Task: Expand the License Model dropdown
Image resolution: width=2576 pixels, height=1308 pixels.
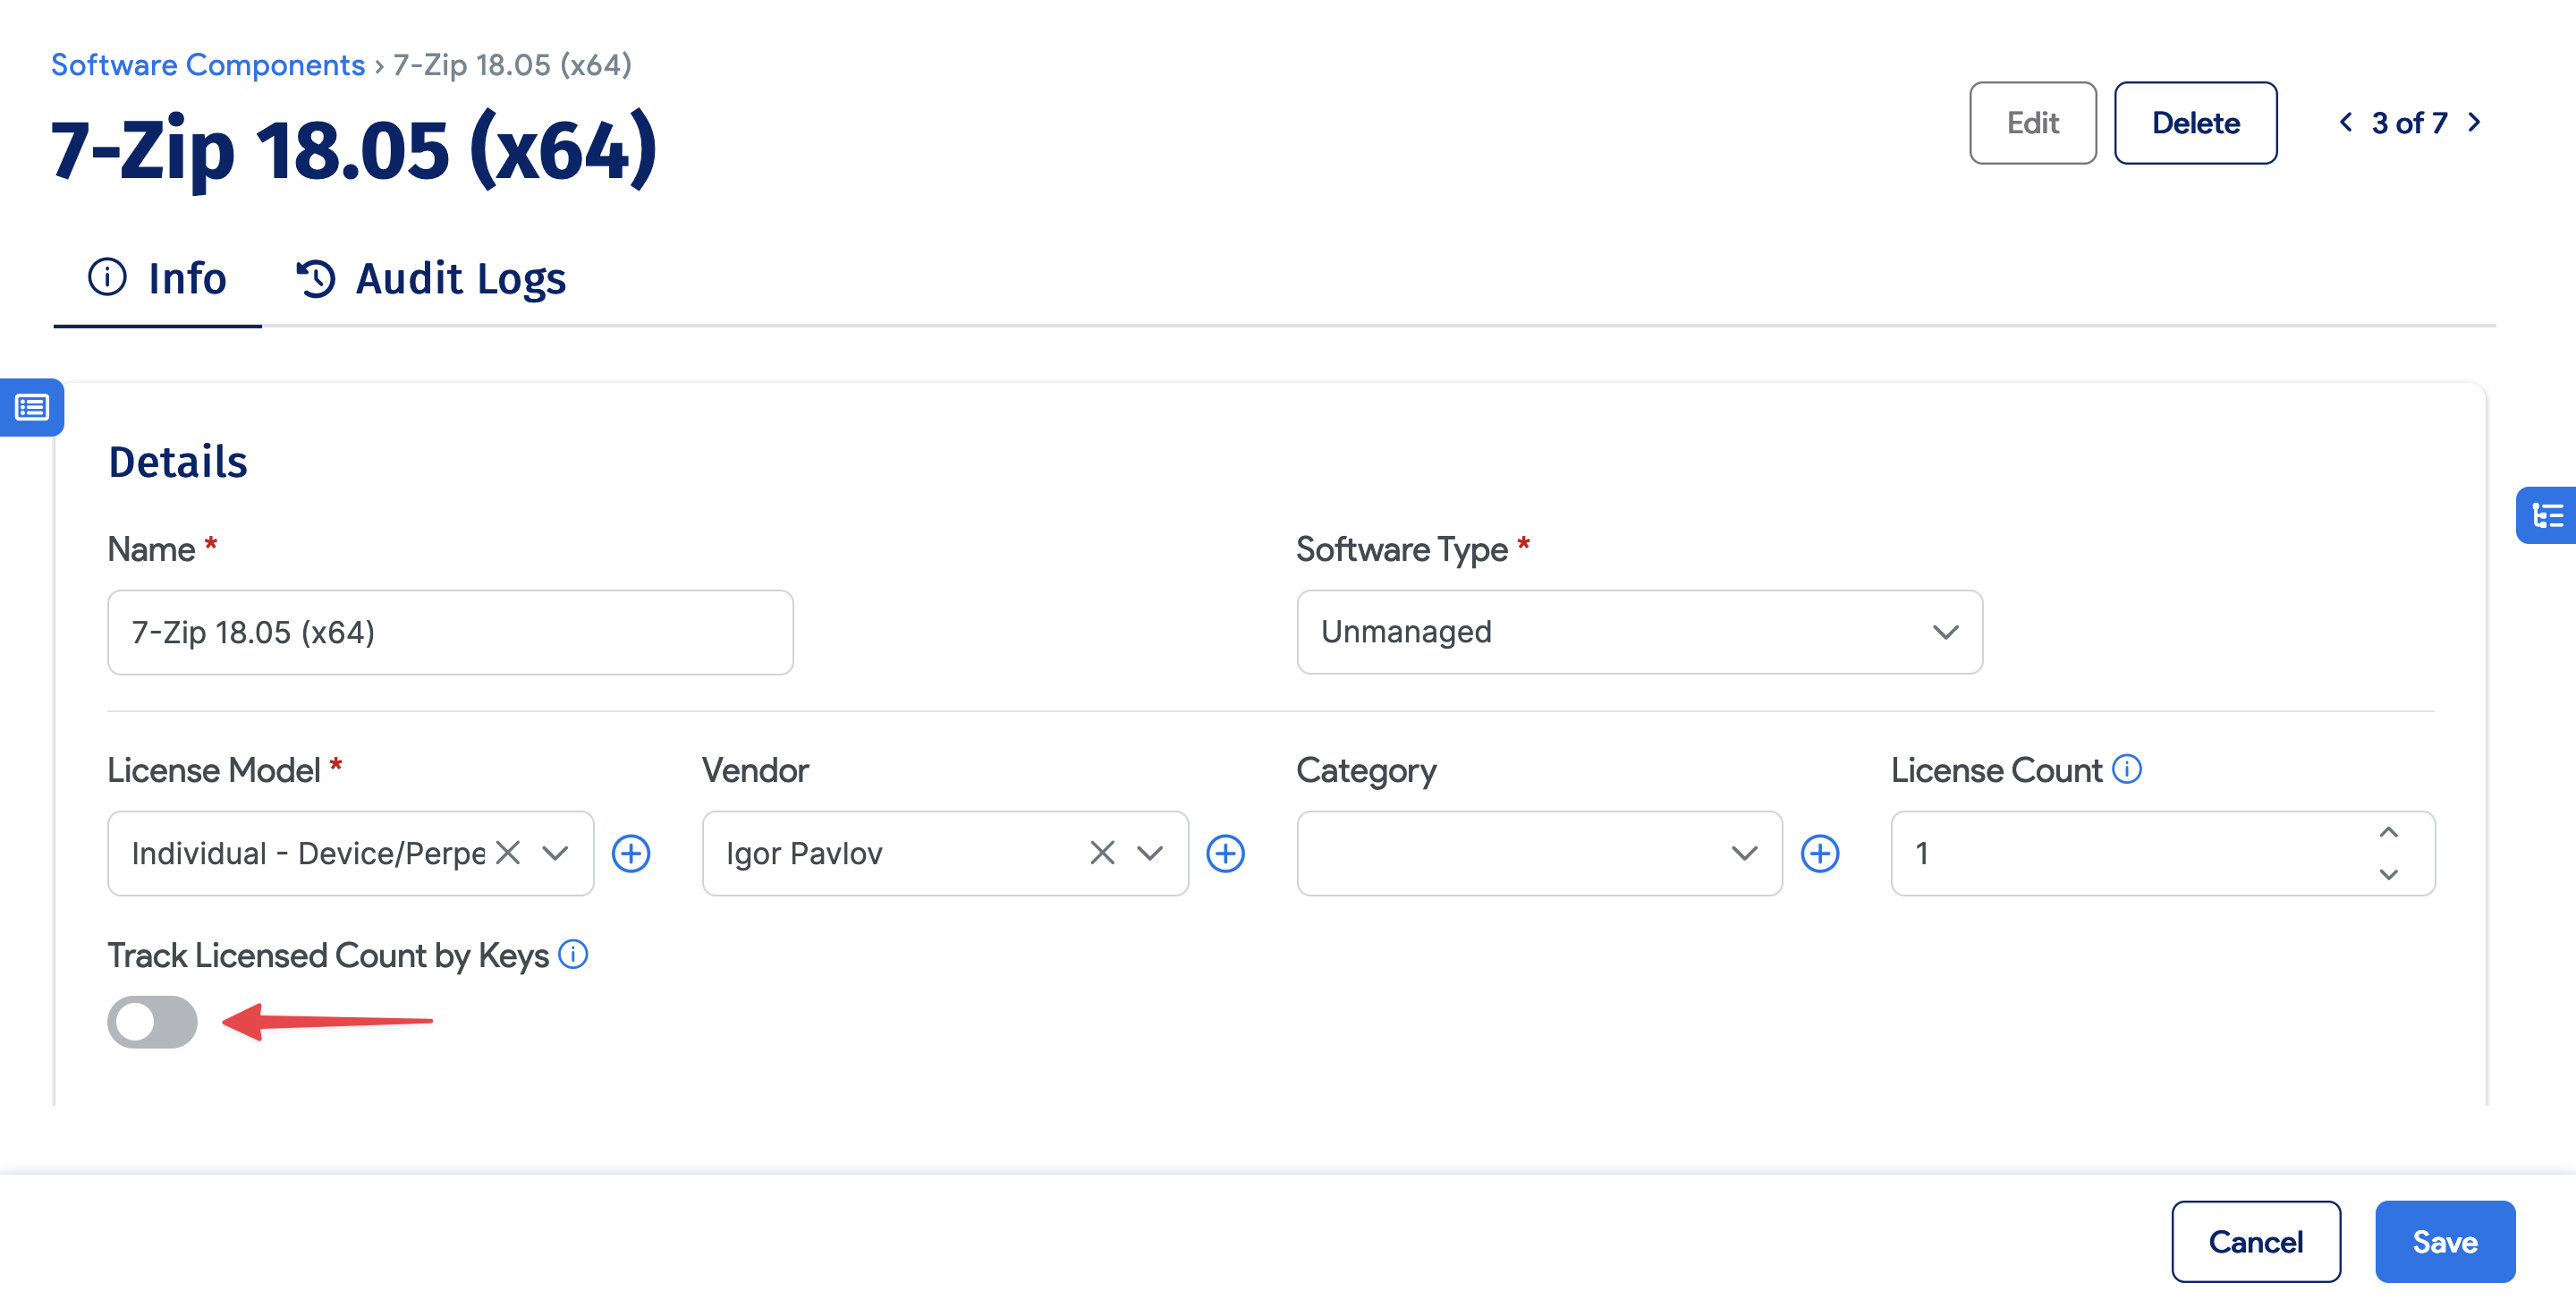Action: (555, 853)
